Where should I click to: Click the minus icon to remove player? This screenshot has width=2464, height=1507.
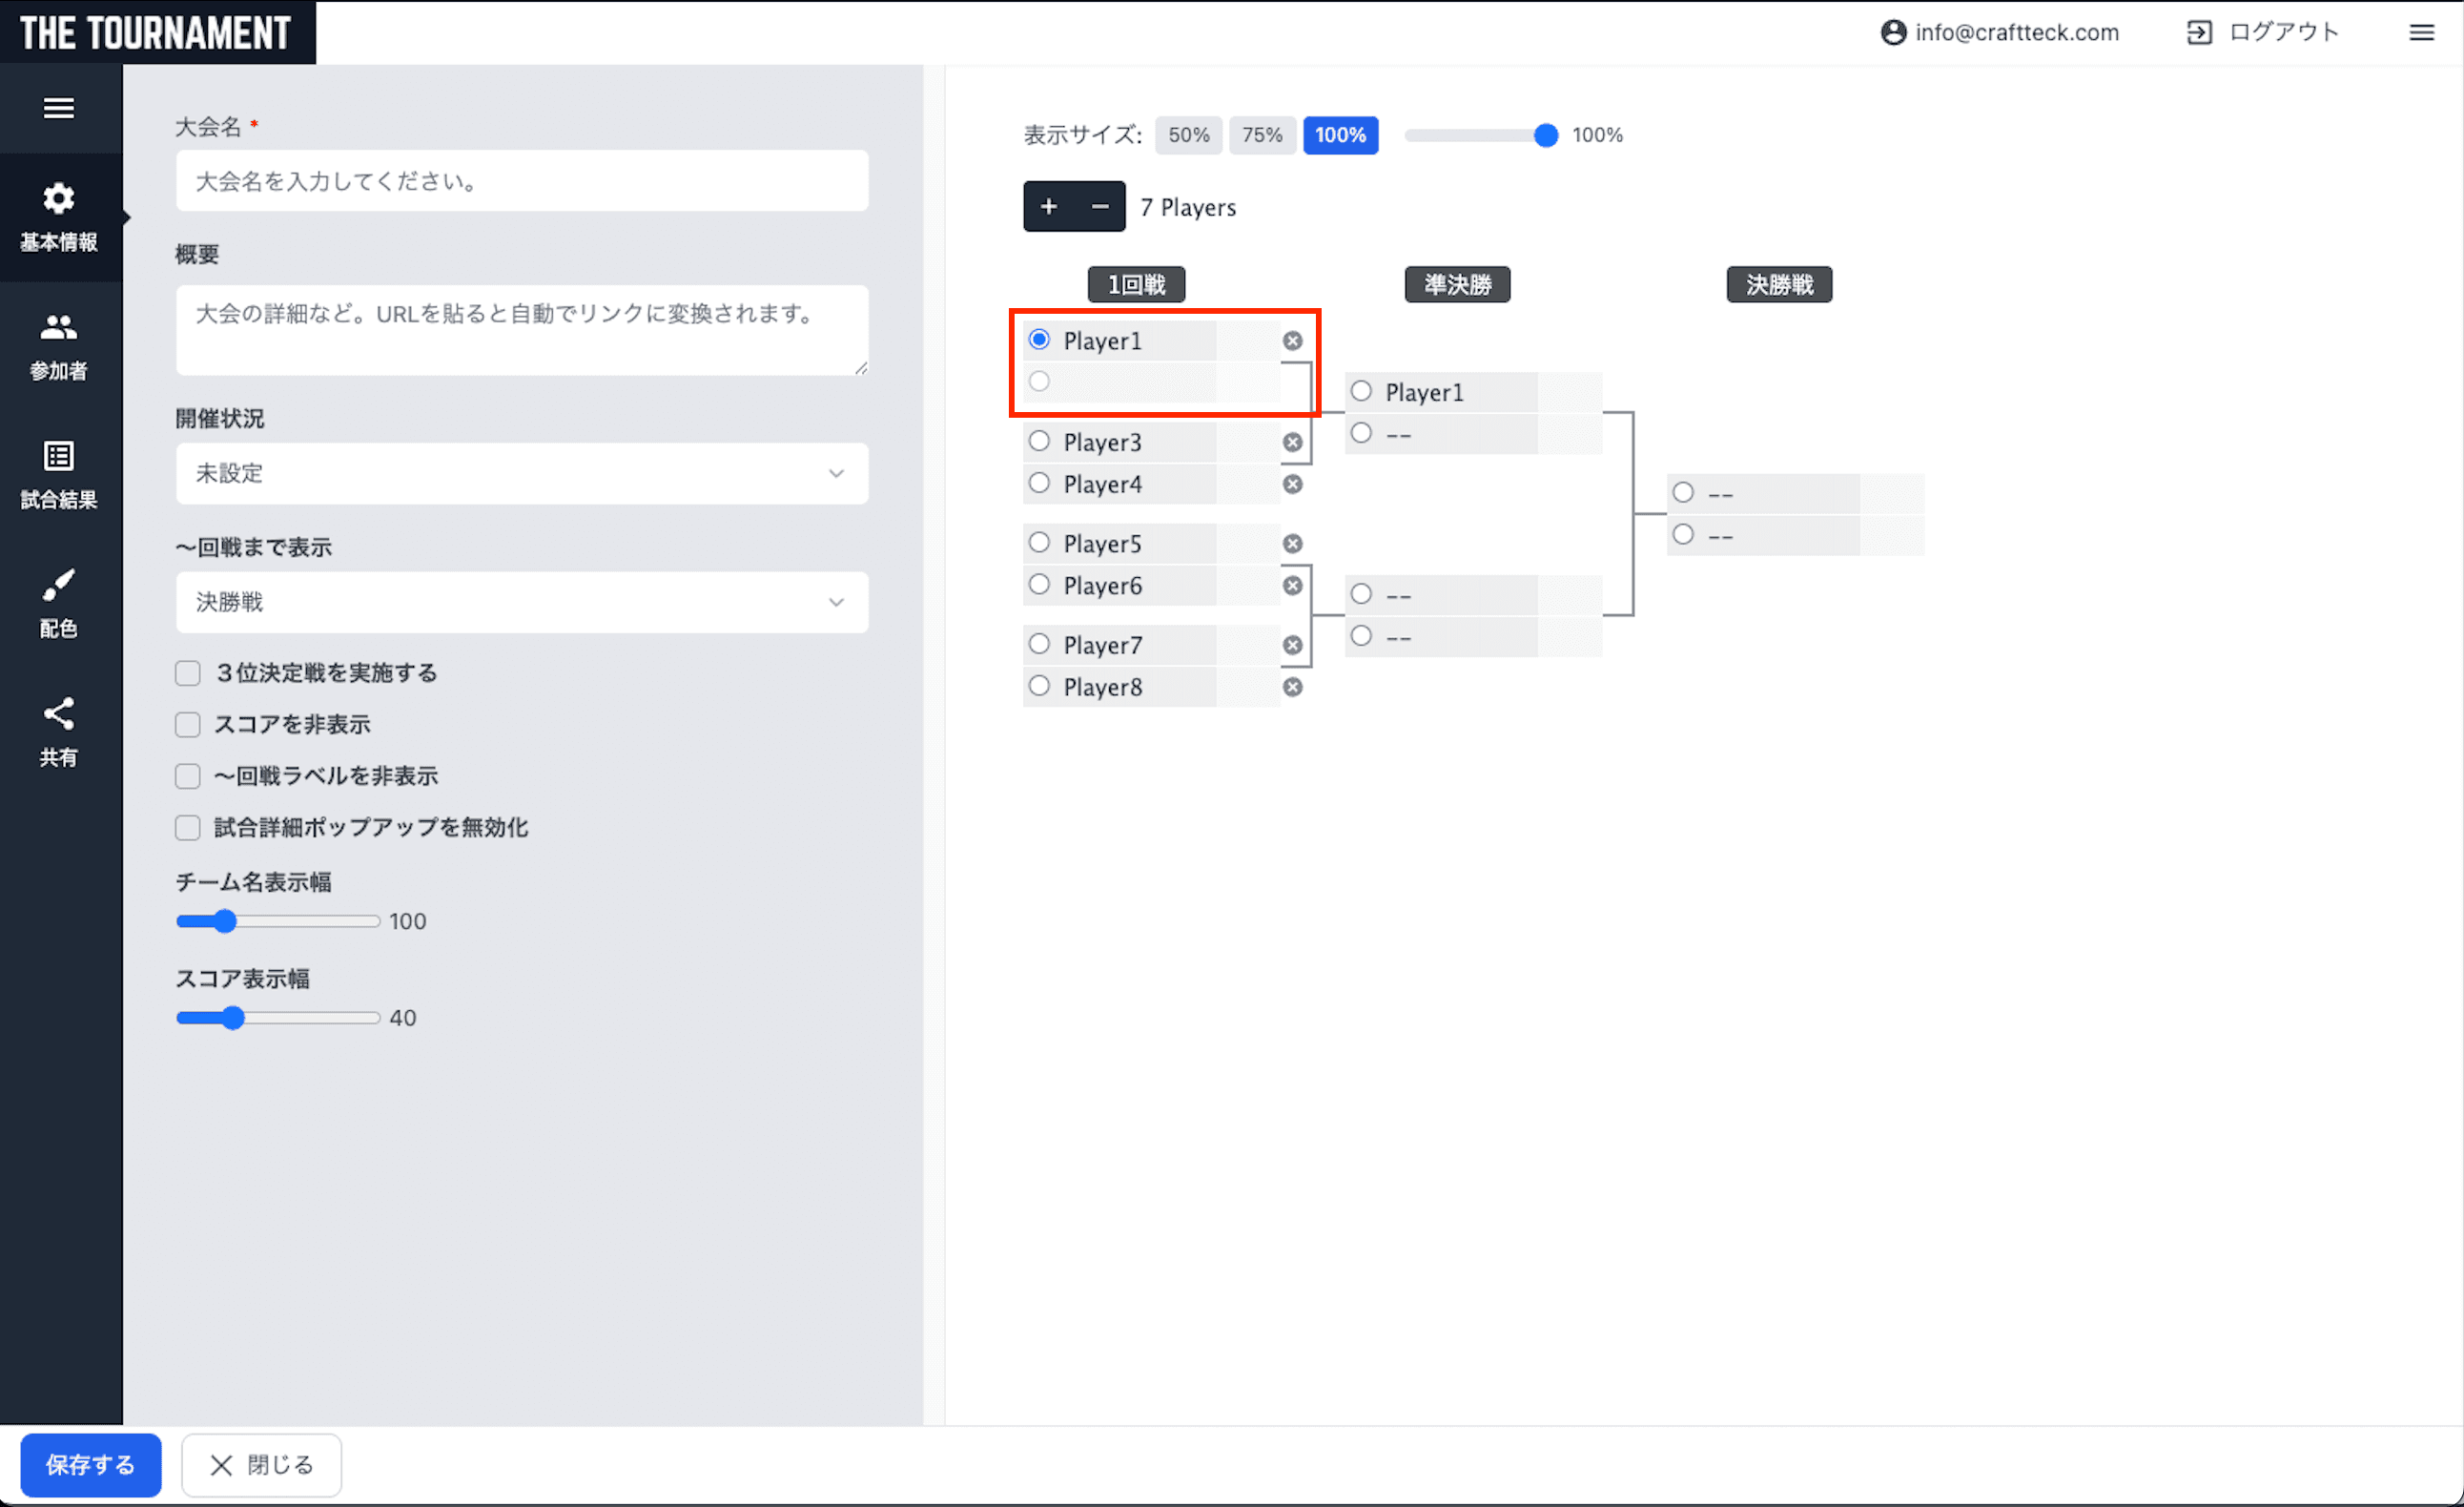click(x=1099, y=207)
